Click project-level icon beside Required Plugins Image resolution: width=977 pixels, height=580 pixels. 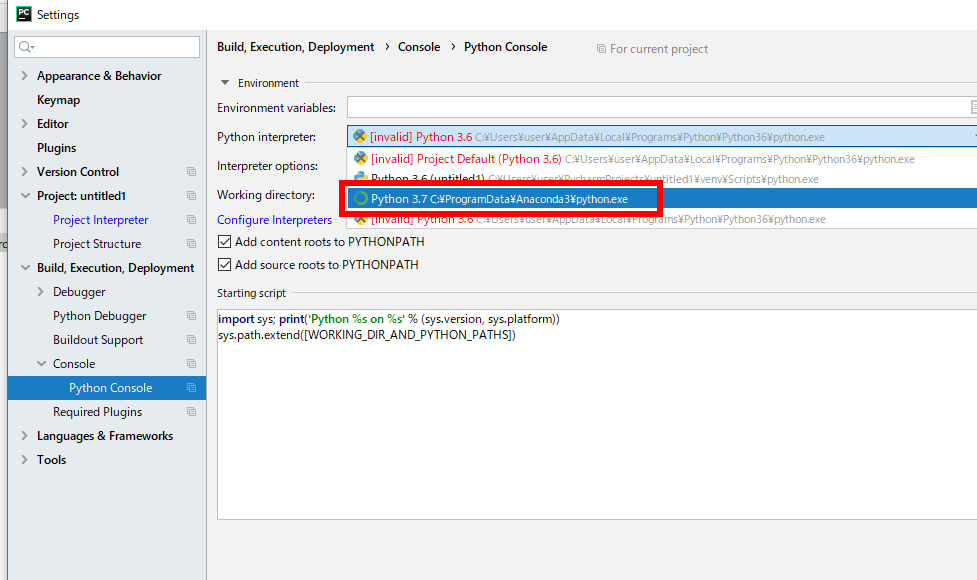[191, 412]
